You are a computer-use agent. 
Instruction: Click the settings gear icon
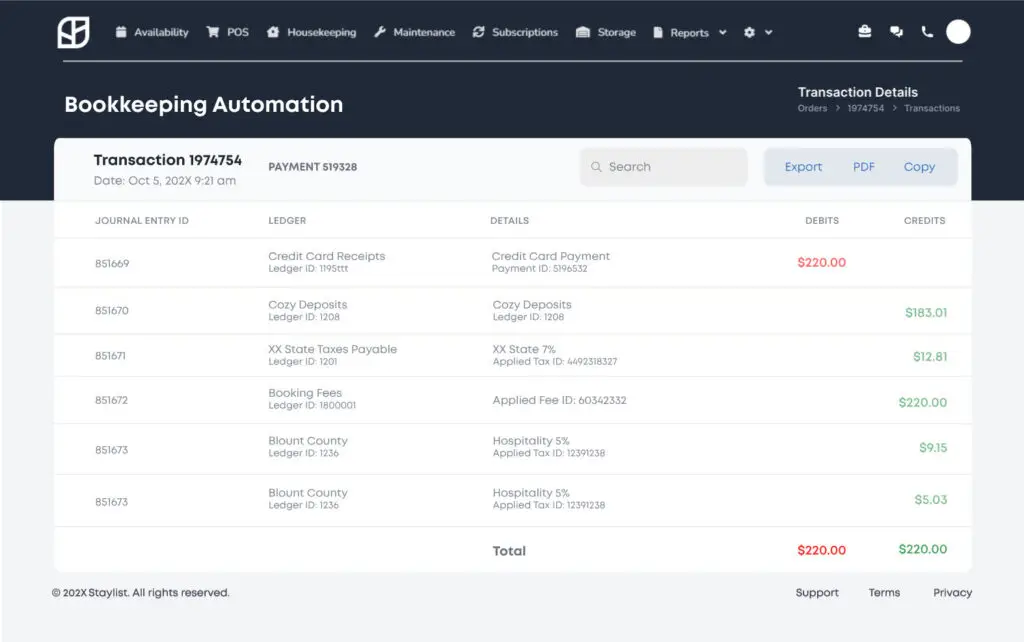750,32
